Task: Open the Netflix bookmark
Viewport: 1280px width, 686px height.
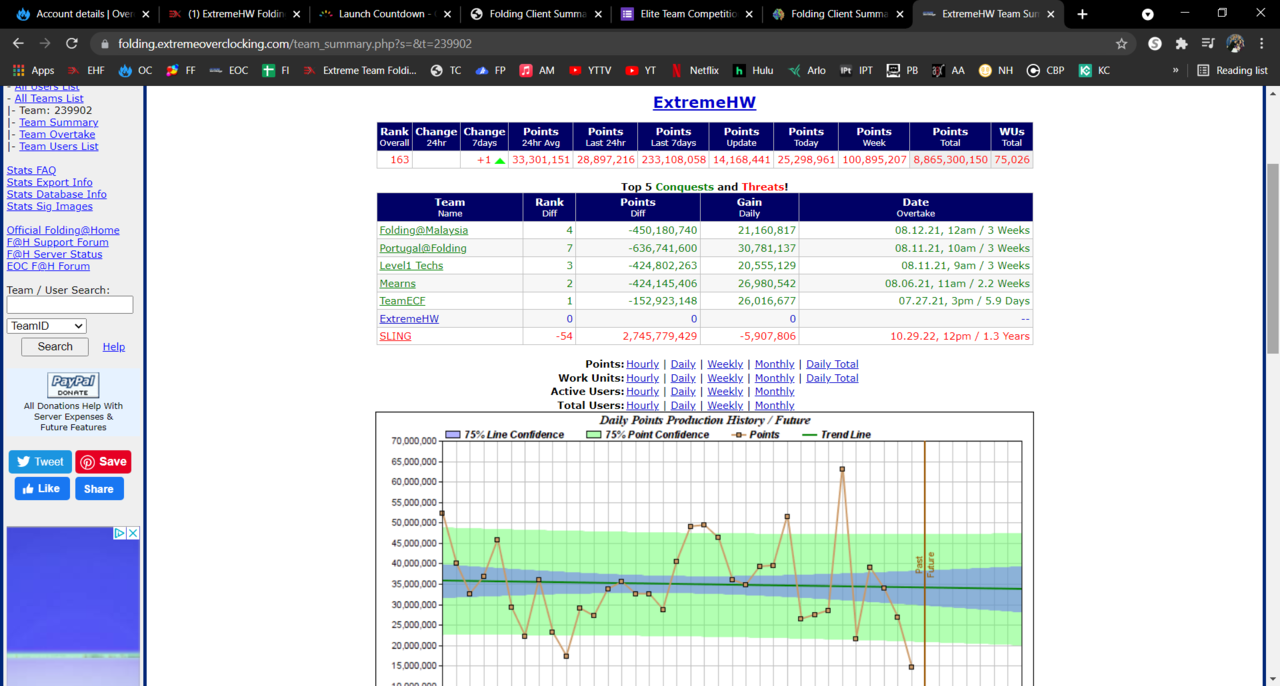Action: coord(695,71)
